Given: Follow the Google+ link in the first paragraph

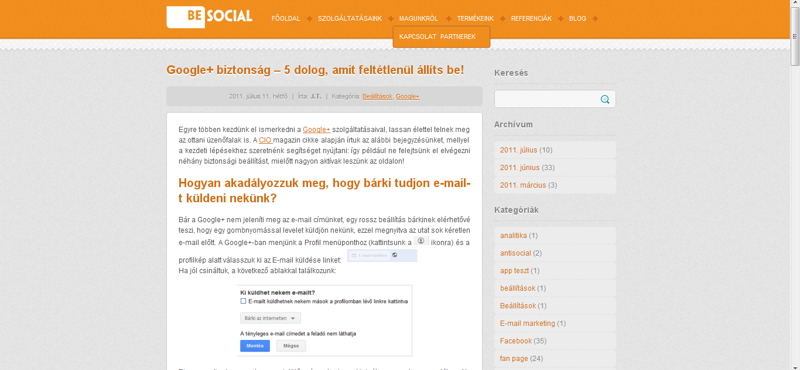Looking at the screenshot, I should (316, 130).
